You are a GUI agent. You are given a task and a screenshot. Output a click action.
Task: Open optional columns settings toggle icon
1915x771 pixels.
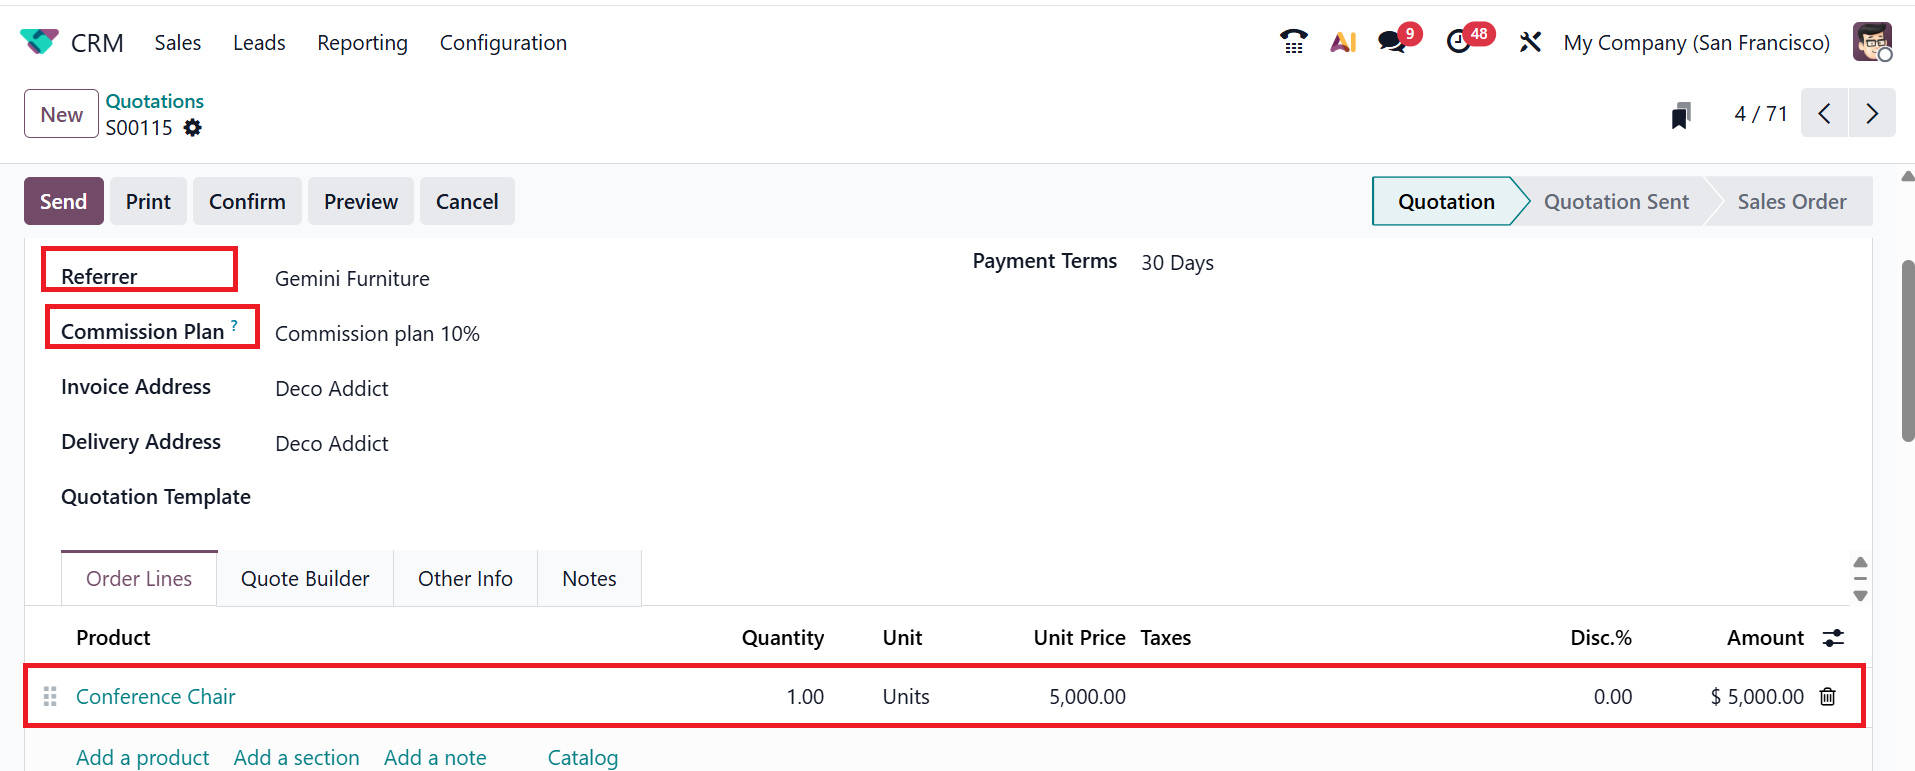[x=1833, y=638]
